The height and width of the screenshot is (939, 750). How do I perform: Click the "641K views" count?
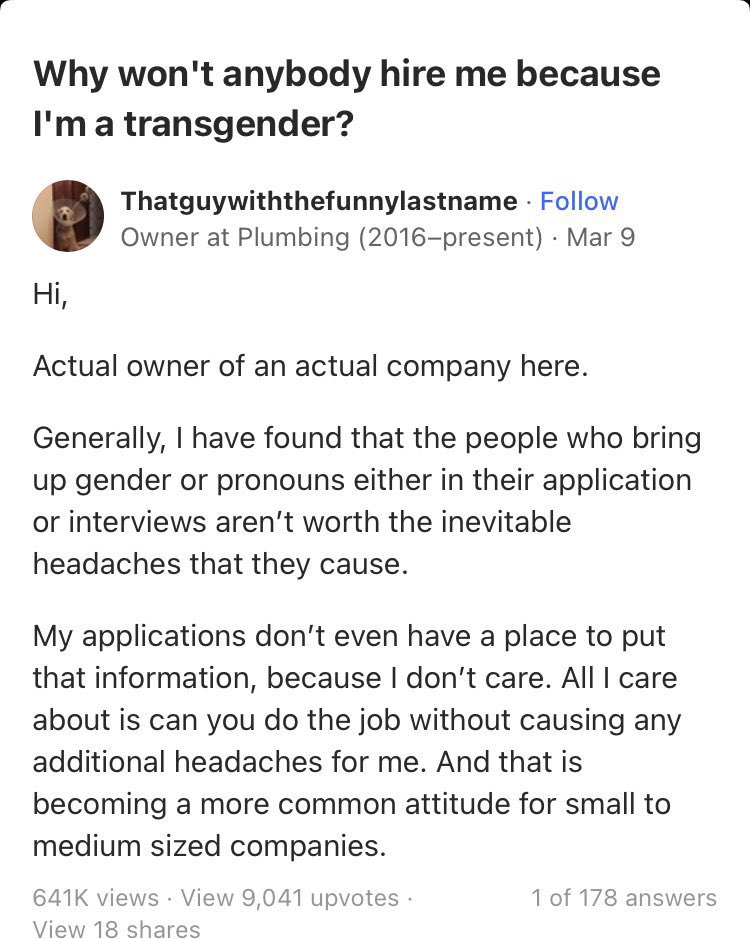click(x=96, y=898)
